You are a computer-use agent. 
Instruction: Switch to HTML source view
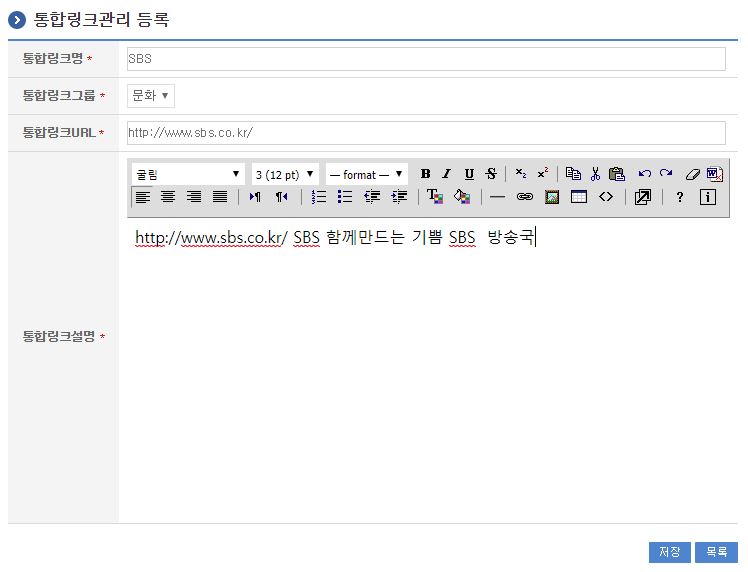click(x=606, y=197)
